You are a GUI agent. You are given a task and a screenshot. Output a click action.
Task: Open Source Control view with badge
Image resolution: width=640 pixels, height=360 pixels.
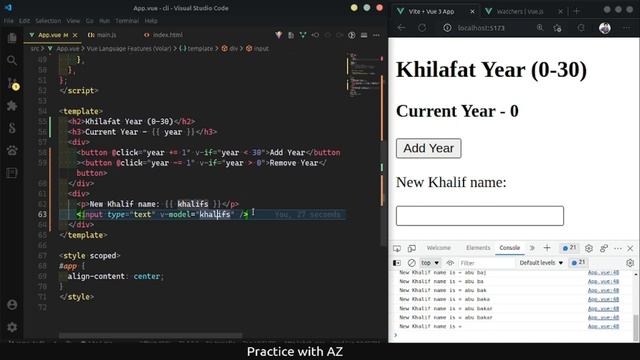click(13, 84)
